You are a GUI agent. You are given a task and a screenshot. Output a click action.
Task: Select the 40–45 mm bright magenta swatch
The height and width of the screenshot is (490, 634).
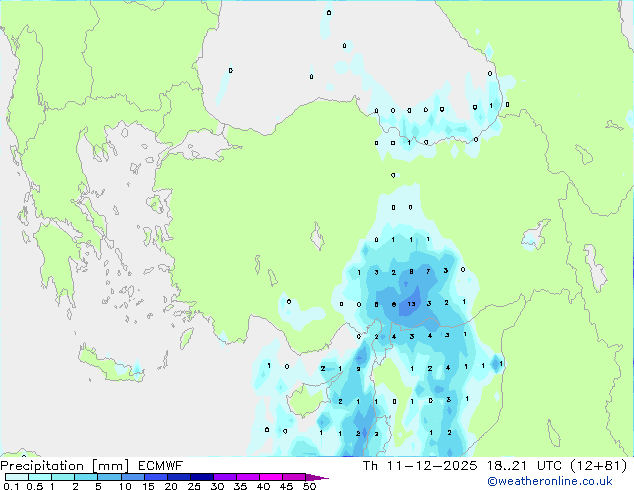coord(271,477)
